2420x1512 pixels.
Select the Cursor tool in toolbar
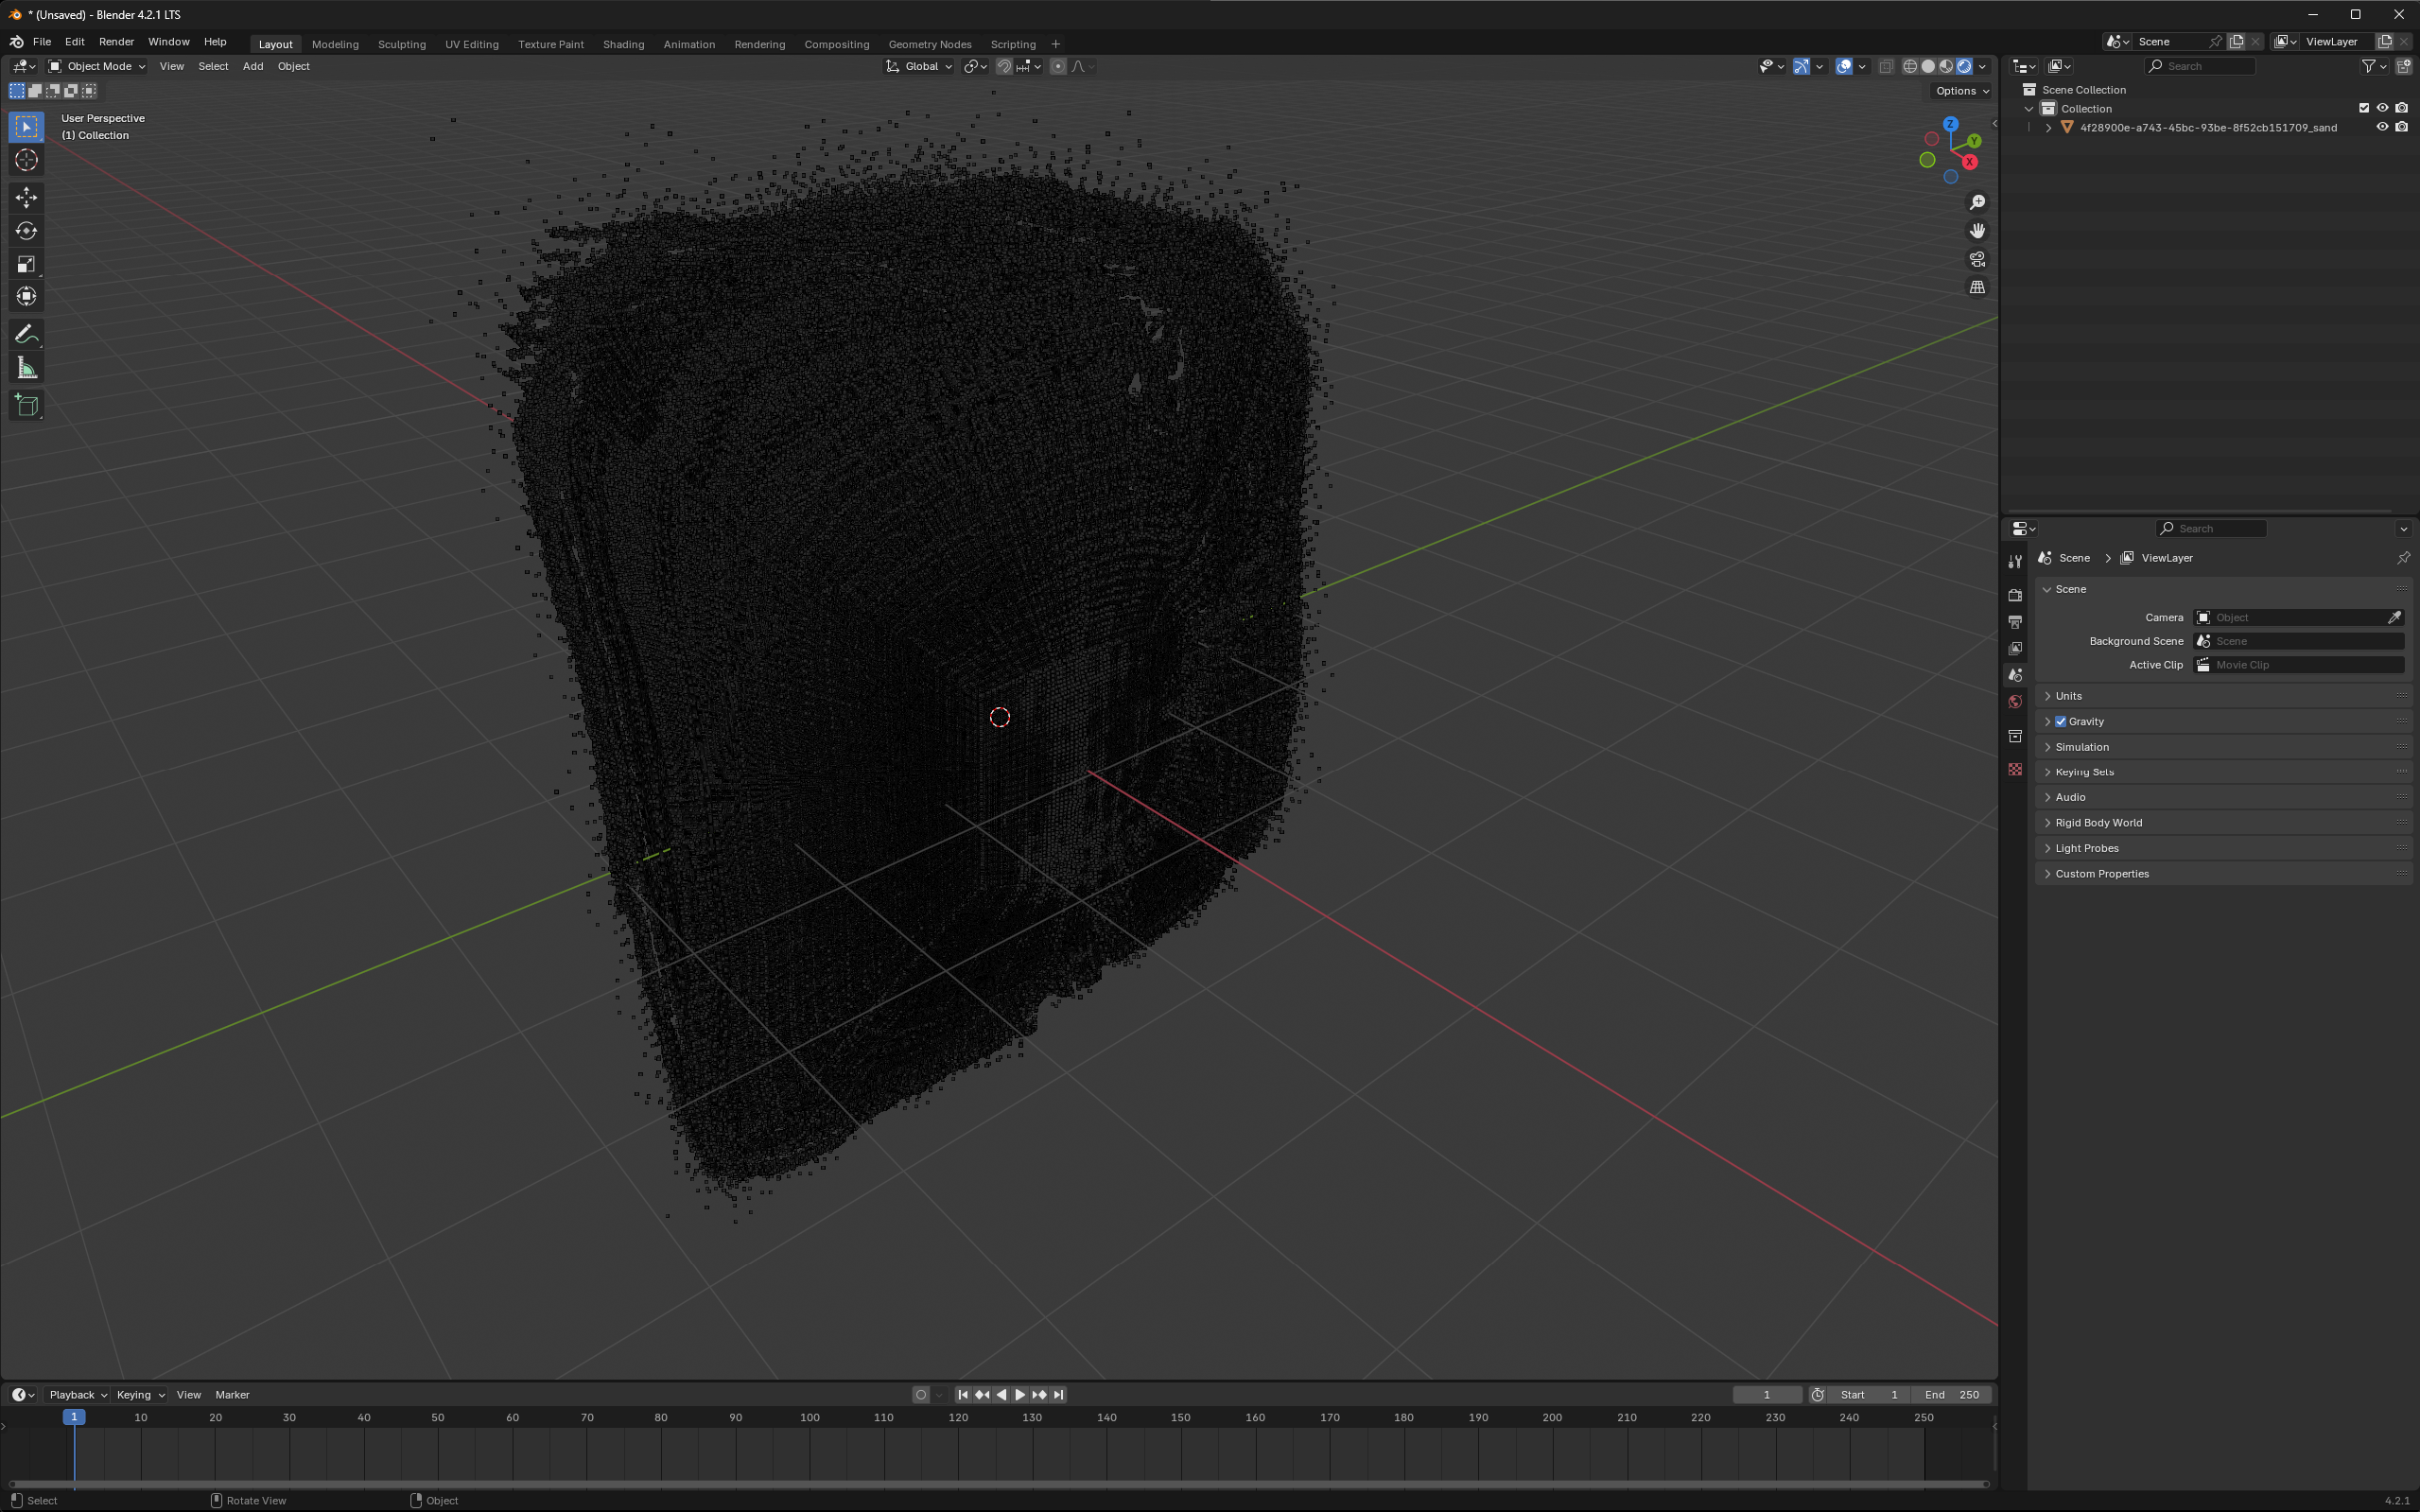(x=27, y=160)
